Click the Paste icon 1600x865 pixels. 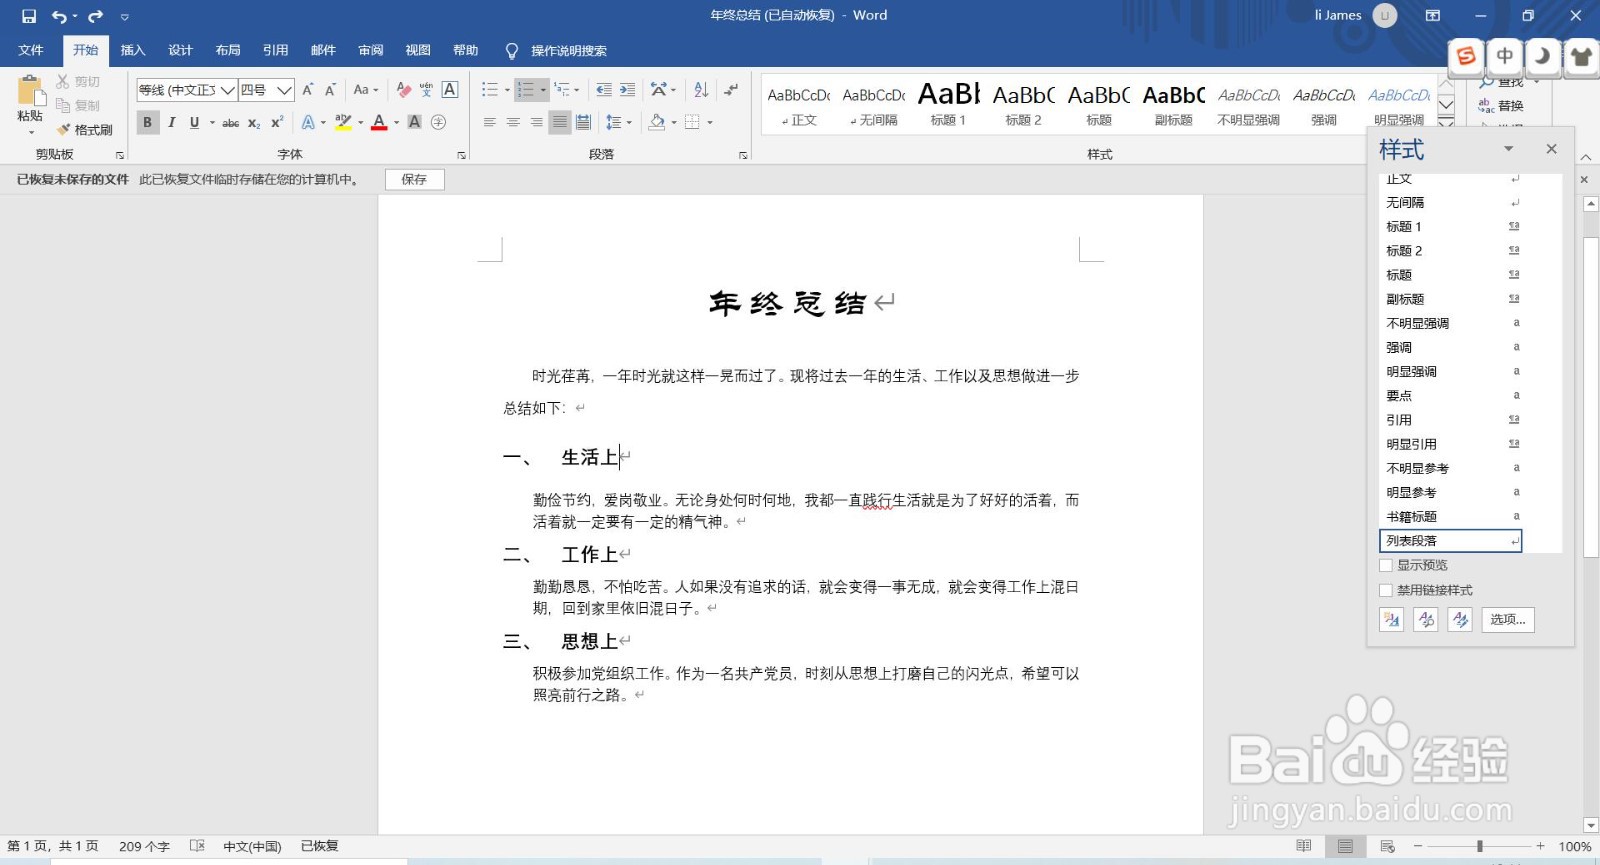pos(30,92)
